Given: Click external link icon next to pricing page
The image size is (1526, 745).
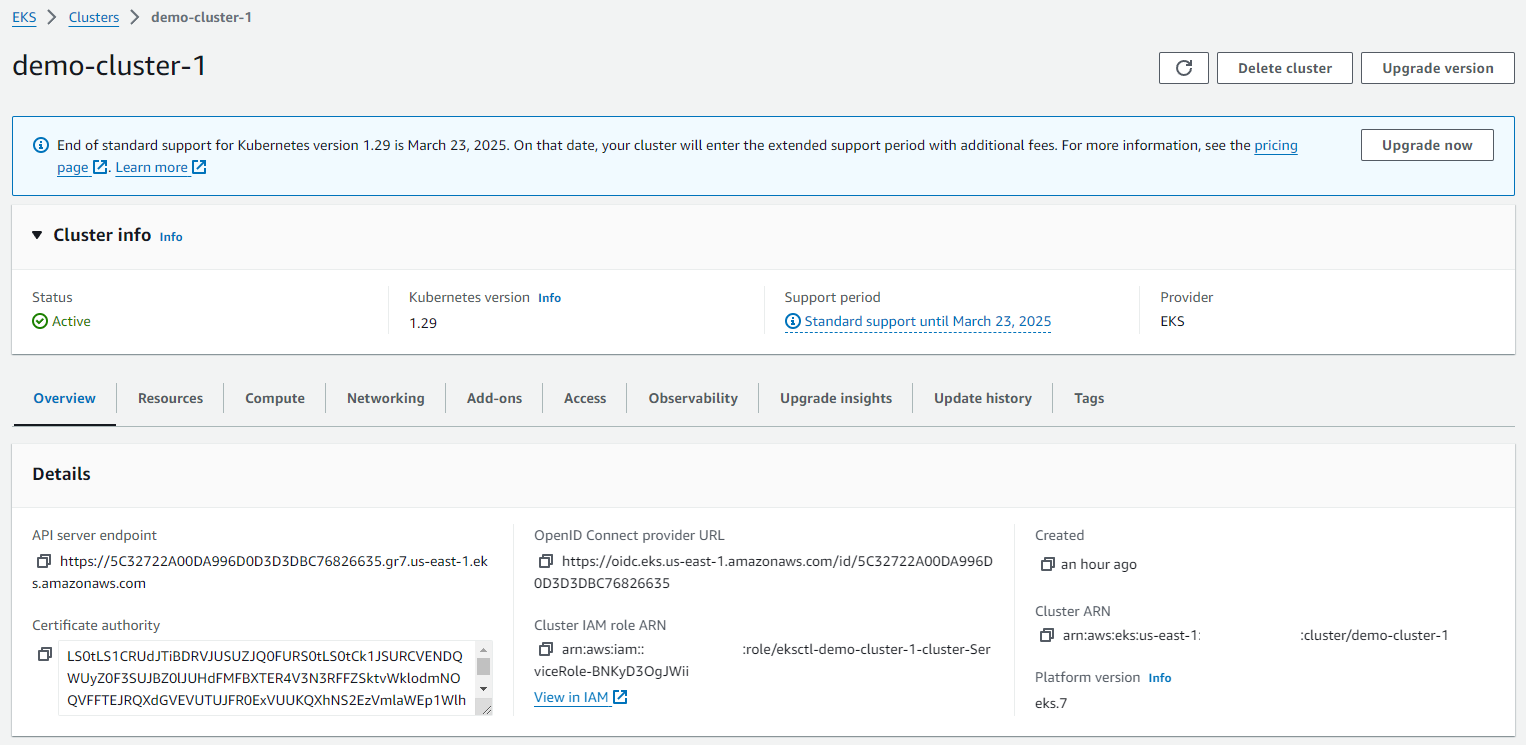Looking at the screenshot, I should [x=99, y=167].
